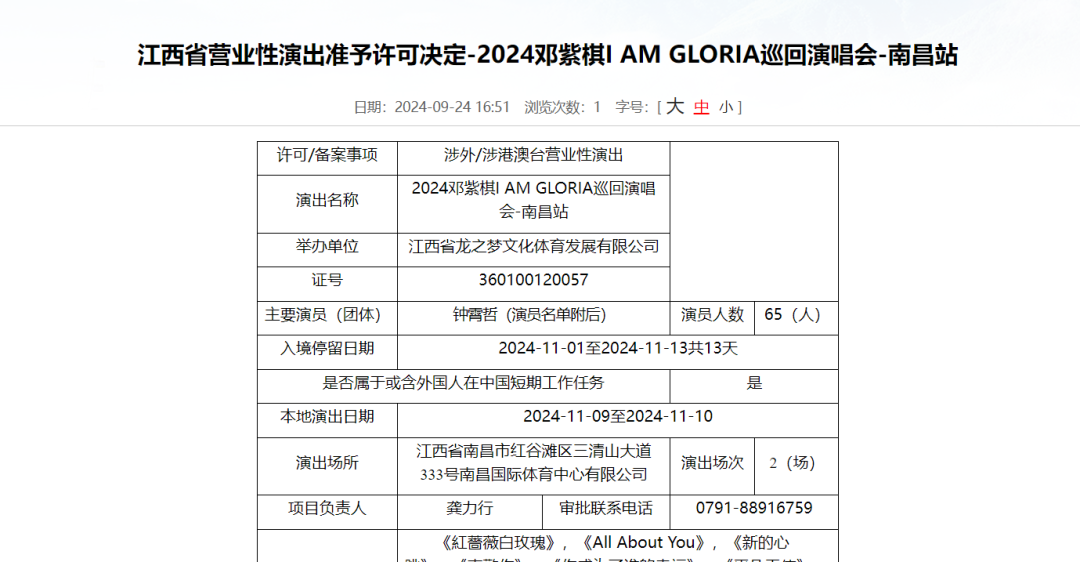Click the 浏览次数 view count text
This screenshot has width=1080, height=562.
555,107
